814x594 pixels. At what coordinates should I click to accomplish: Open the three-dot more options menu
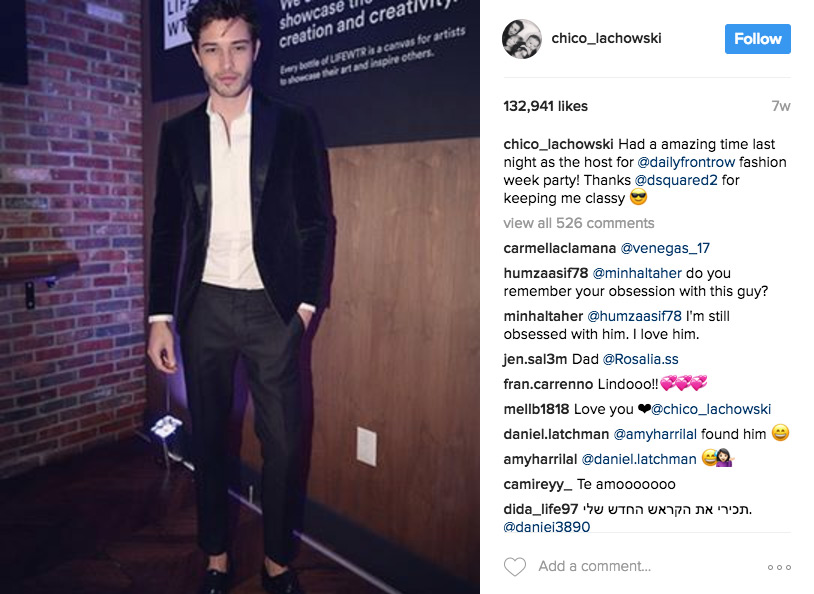pyautogui.click(x=779, y=568)
